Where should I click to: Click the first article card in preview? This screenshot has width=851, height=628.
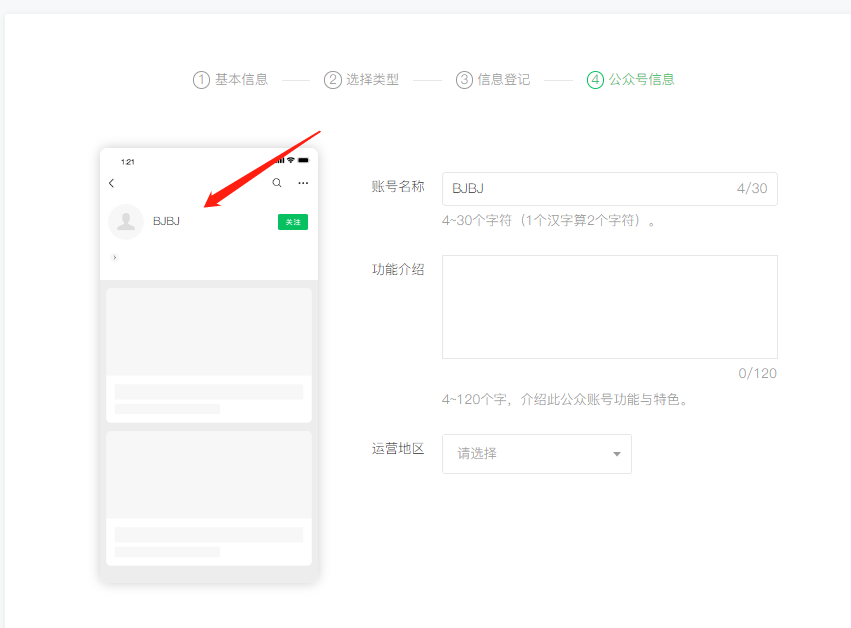coord(208,354)
